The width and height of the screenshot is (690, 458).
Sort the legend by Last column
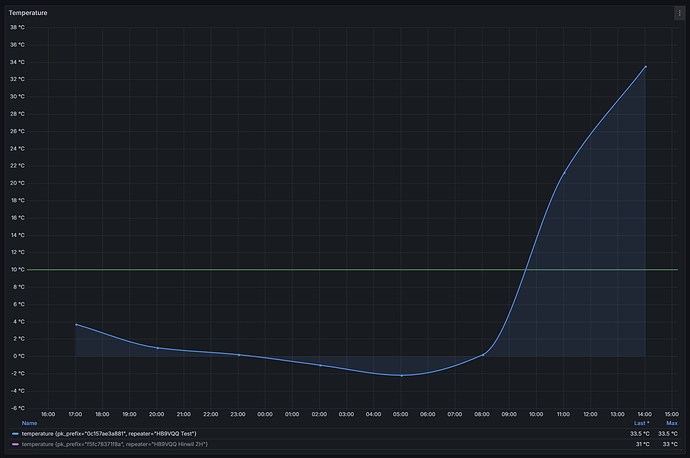pyautogui.click(x=641, y=423)
